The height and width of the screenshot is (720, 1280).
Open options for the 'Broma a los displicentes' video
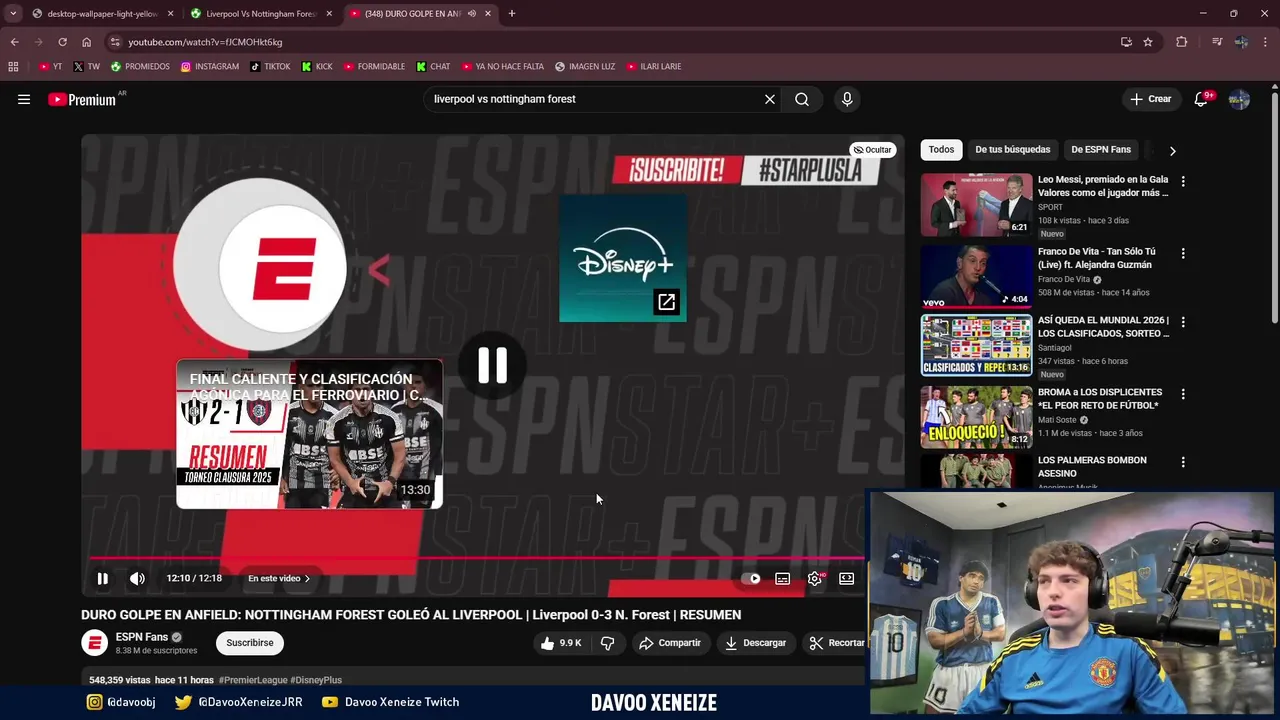tap(1183, 394)
